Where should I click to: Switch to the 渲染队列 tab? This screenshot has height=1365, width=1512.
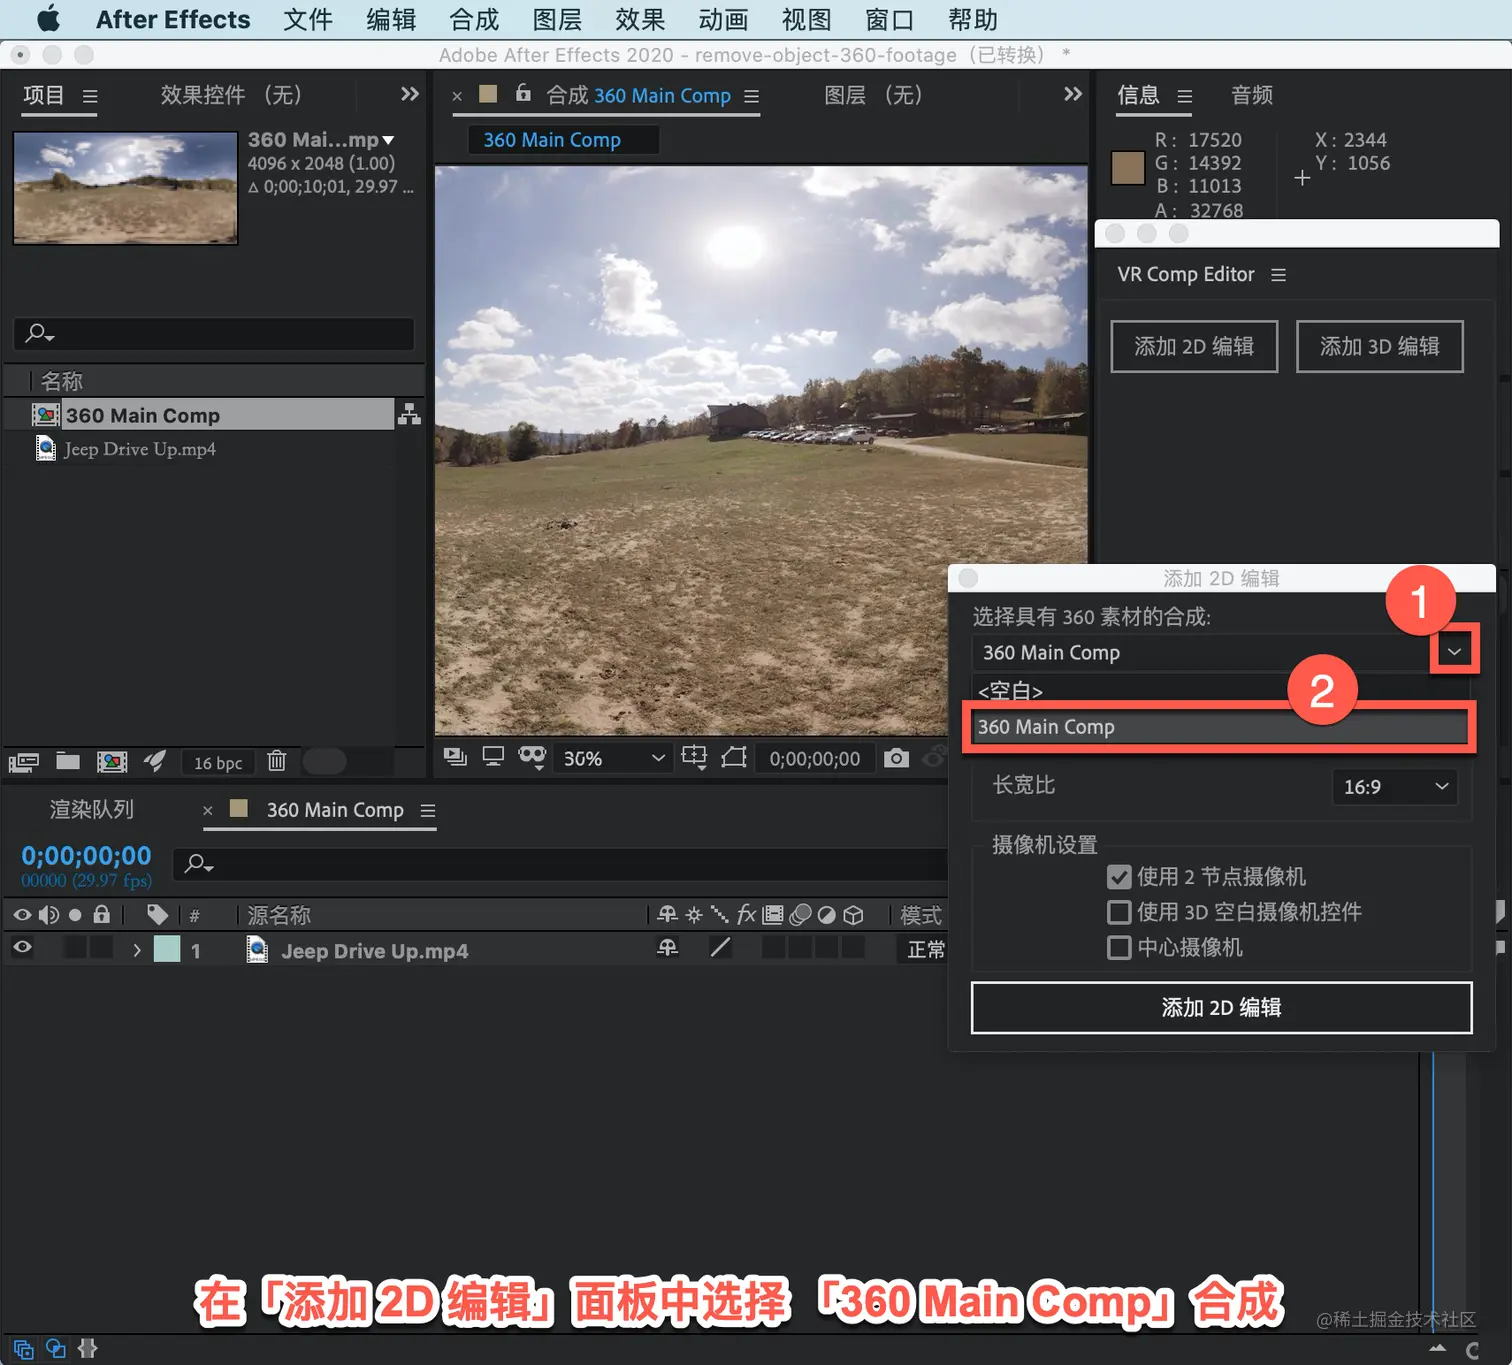click(x=92, y=809)
